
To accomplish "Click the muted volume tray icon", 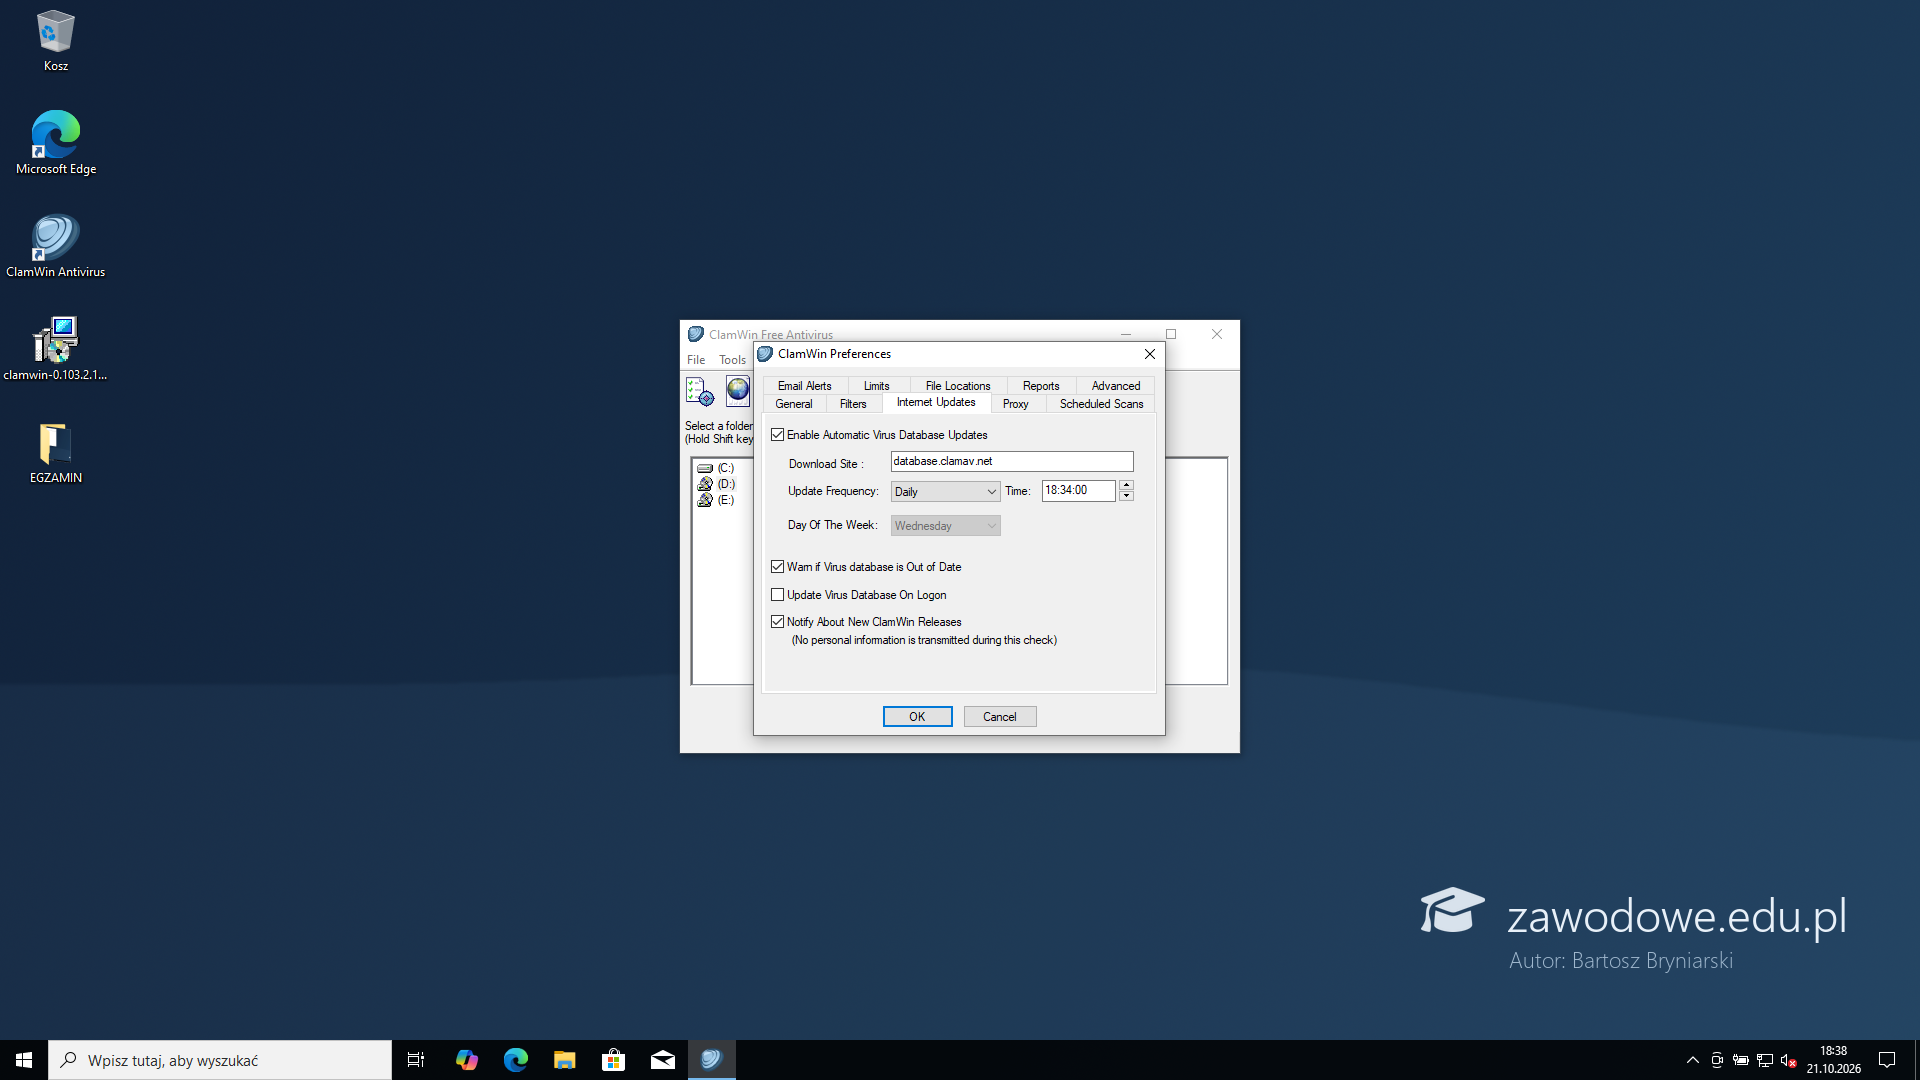I will (1789, 1060).
